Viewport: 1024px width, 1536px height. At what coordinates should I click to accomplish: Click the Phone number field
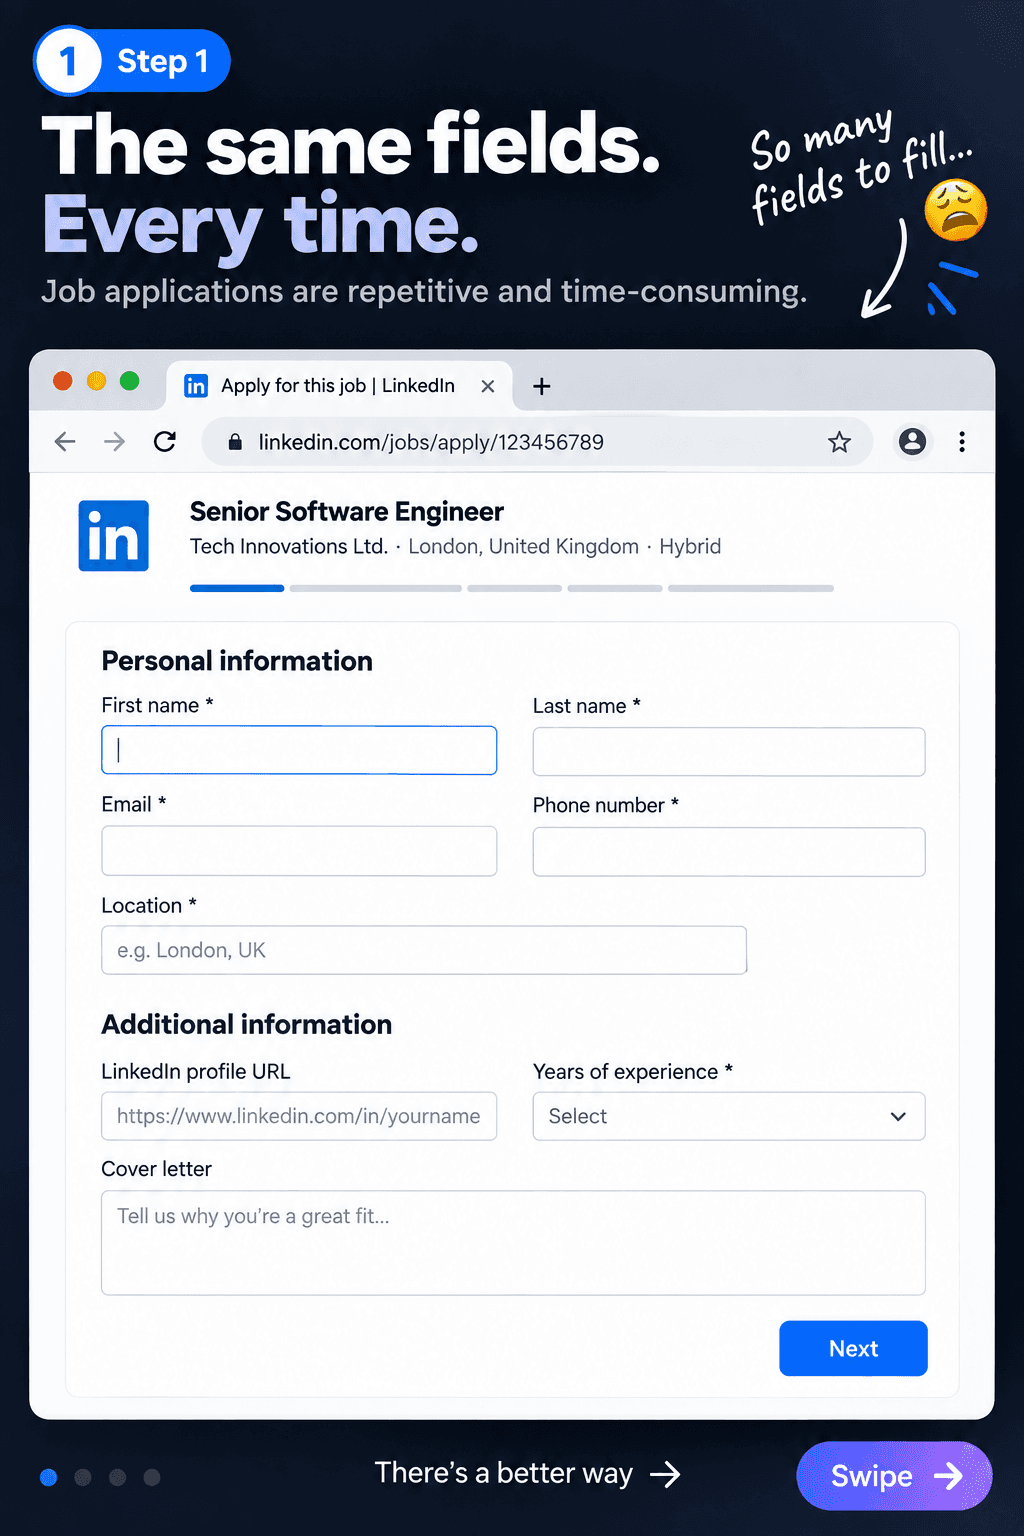pyautogui.click(x=729, y=852)
